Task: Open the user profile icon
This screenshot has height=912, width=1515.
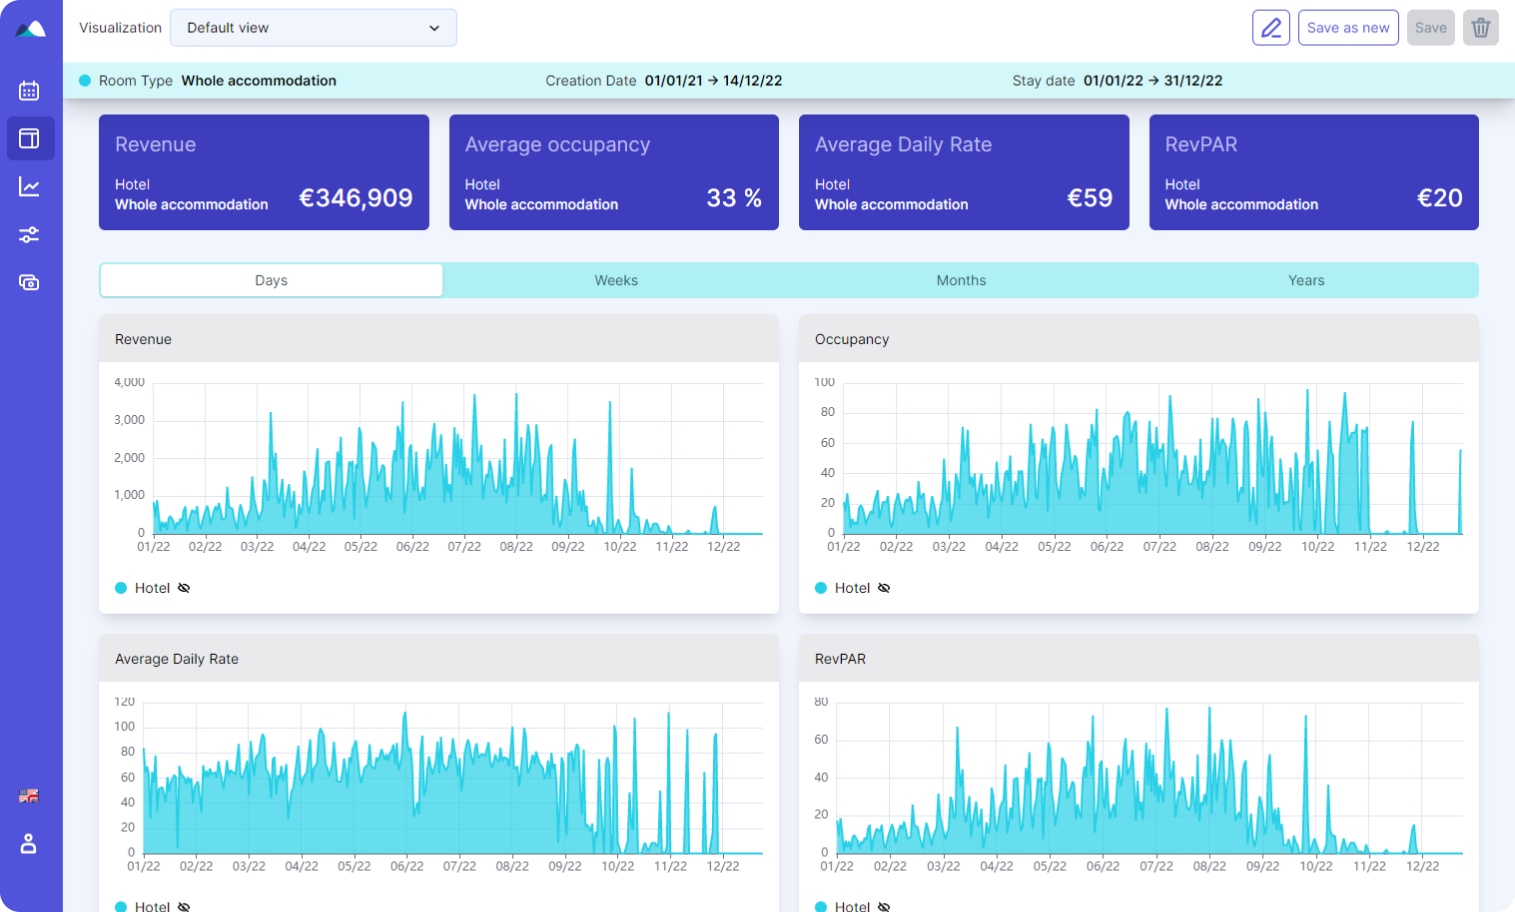Action: coord(29,844)
